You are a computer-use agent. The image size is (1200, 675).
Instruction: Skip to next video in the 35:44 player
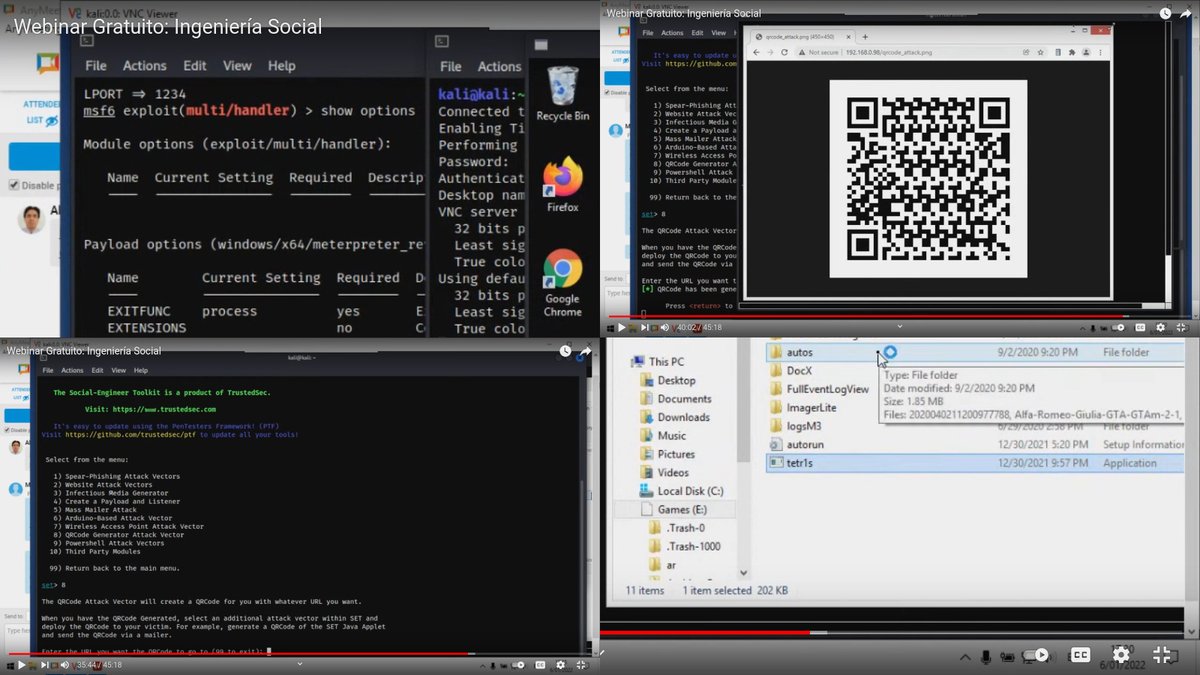pos(44,665)
